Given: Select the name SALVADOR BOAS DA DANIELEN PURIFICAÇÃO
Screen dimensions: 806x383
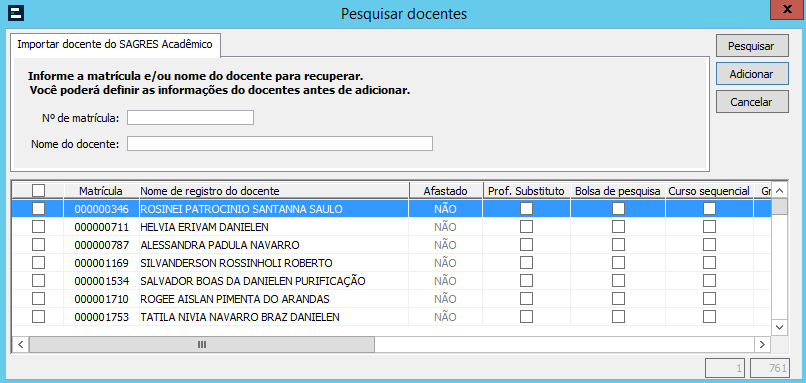Looking at the screenshot, I should (253, 281).
